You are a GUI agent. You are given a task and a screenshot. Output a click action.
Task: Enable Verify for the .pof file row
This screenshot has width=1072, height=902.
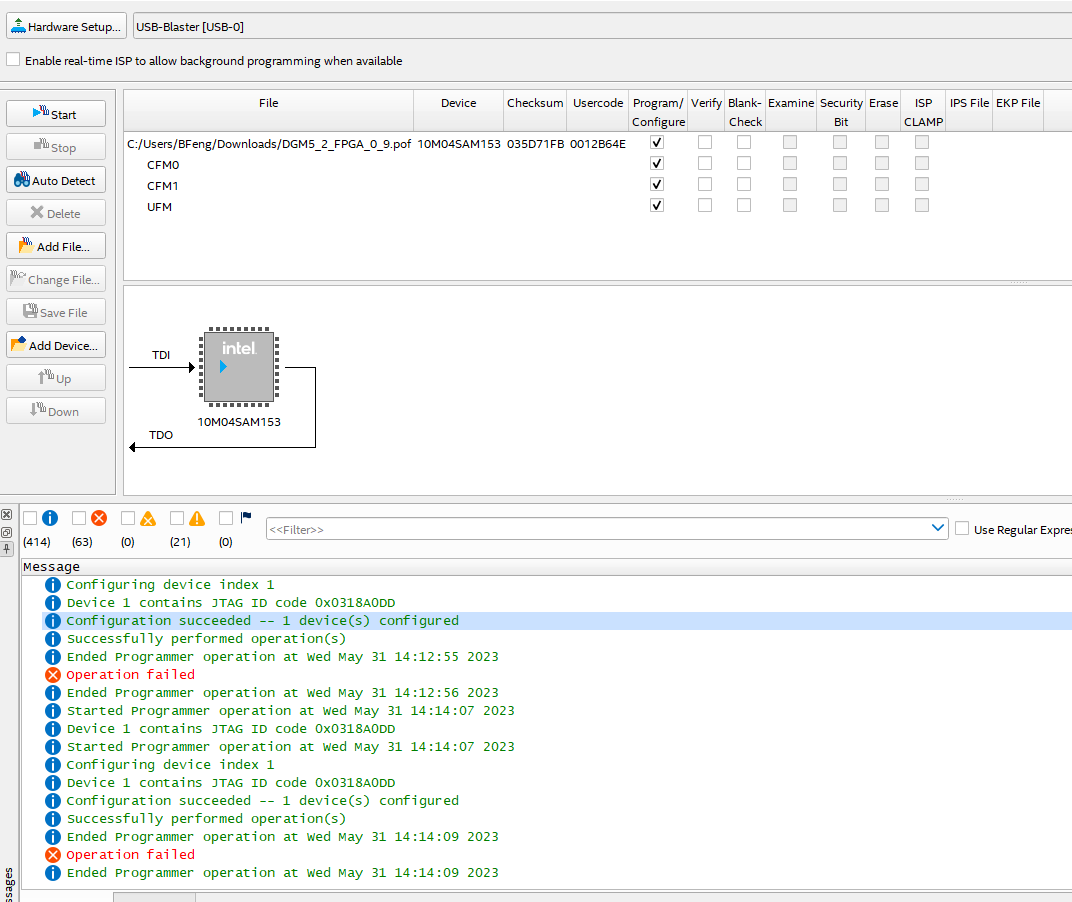pyautogui.click(x=705, y=142)
